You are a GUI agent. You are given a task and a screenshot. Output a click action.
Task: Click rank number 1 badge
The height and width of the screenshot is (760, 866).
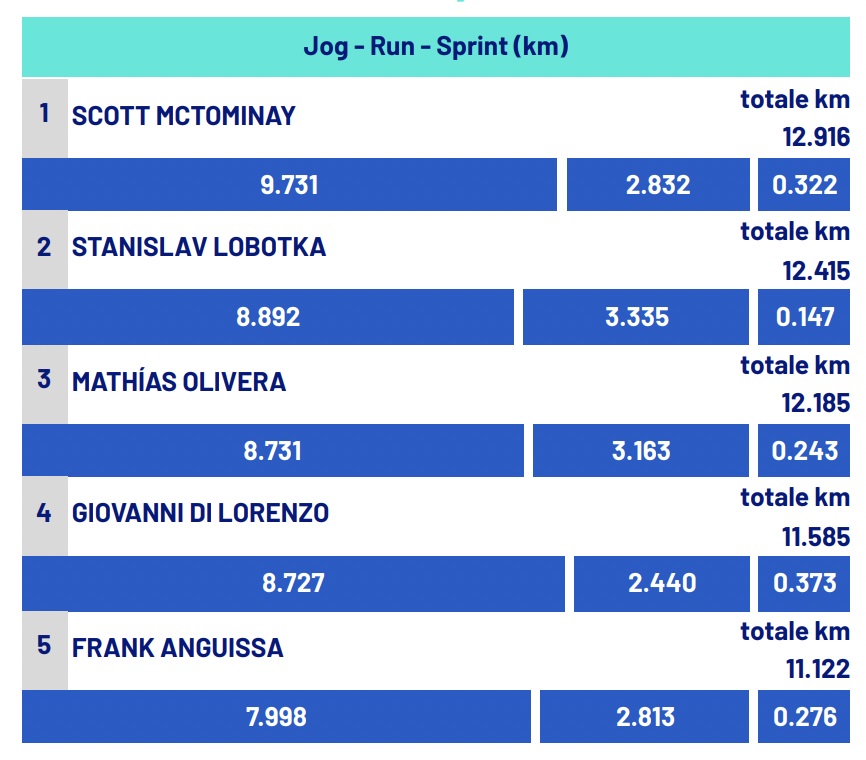click(44, 113)
